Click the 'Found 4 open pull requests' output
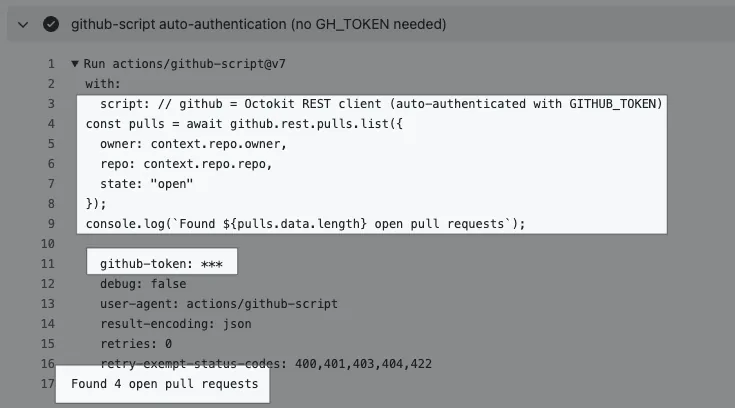This screenshot has height=408, width=735. [164, 383]
